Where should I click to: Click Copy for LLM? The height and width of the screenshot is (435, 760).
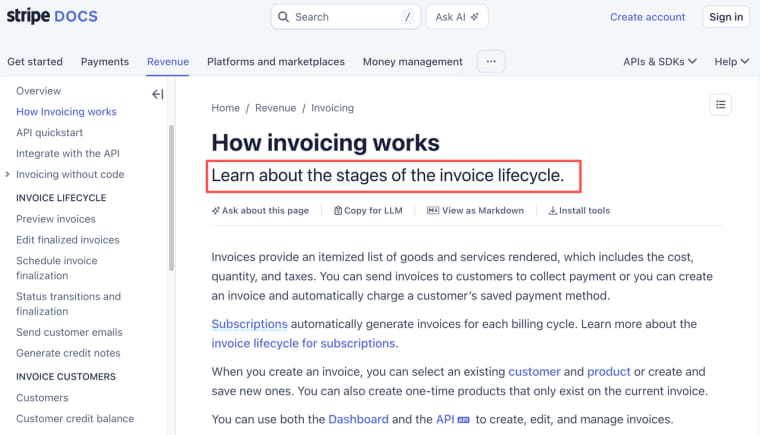point(368,210)
